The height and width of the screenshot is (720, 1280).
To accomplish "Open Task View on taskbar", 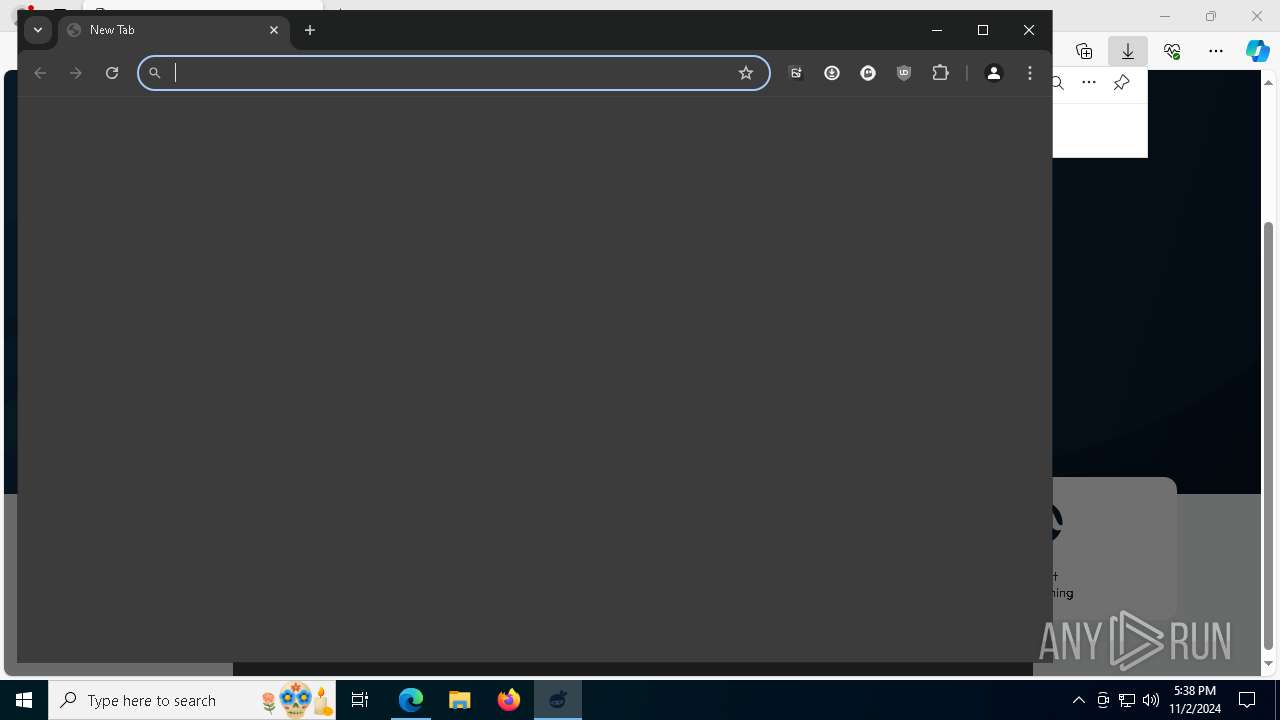I will [x=360, y=700].
